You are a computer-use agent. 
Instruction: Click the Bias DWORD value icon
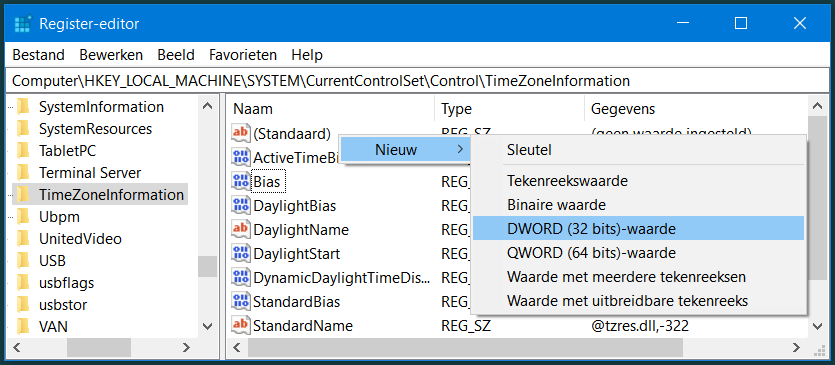tap(241, 182)
